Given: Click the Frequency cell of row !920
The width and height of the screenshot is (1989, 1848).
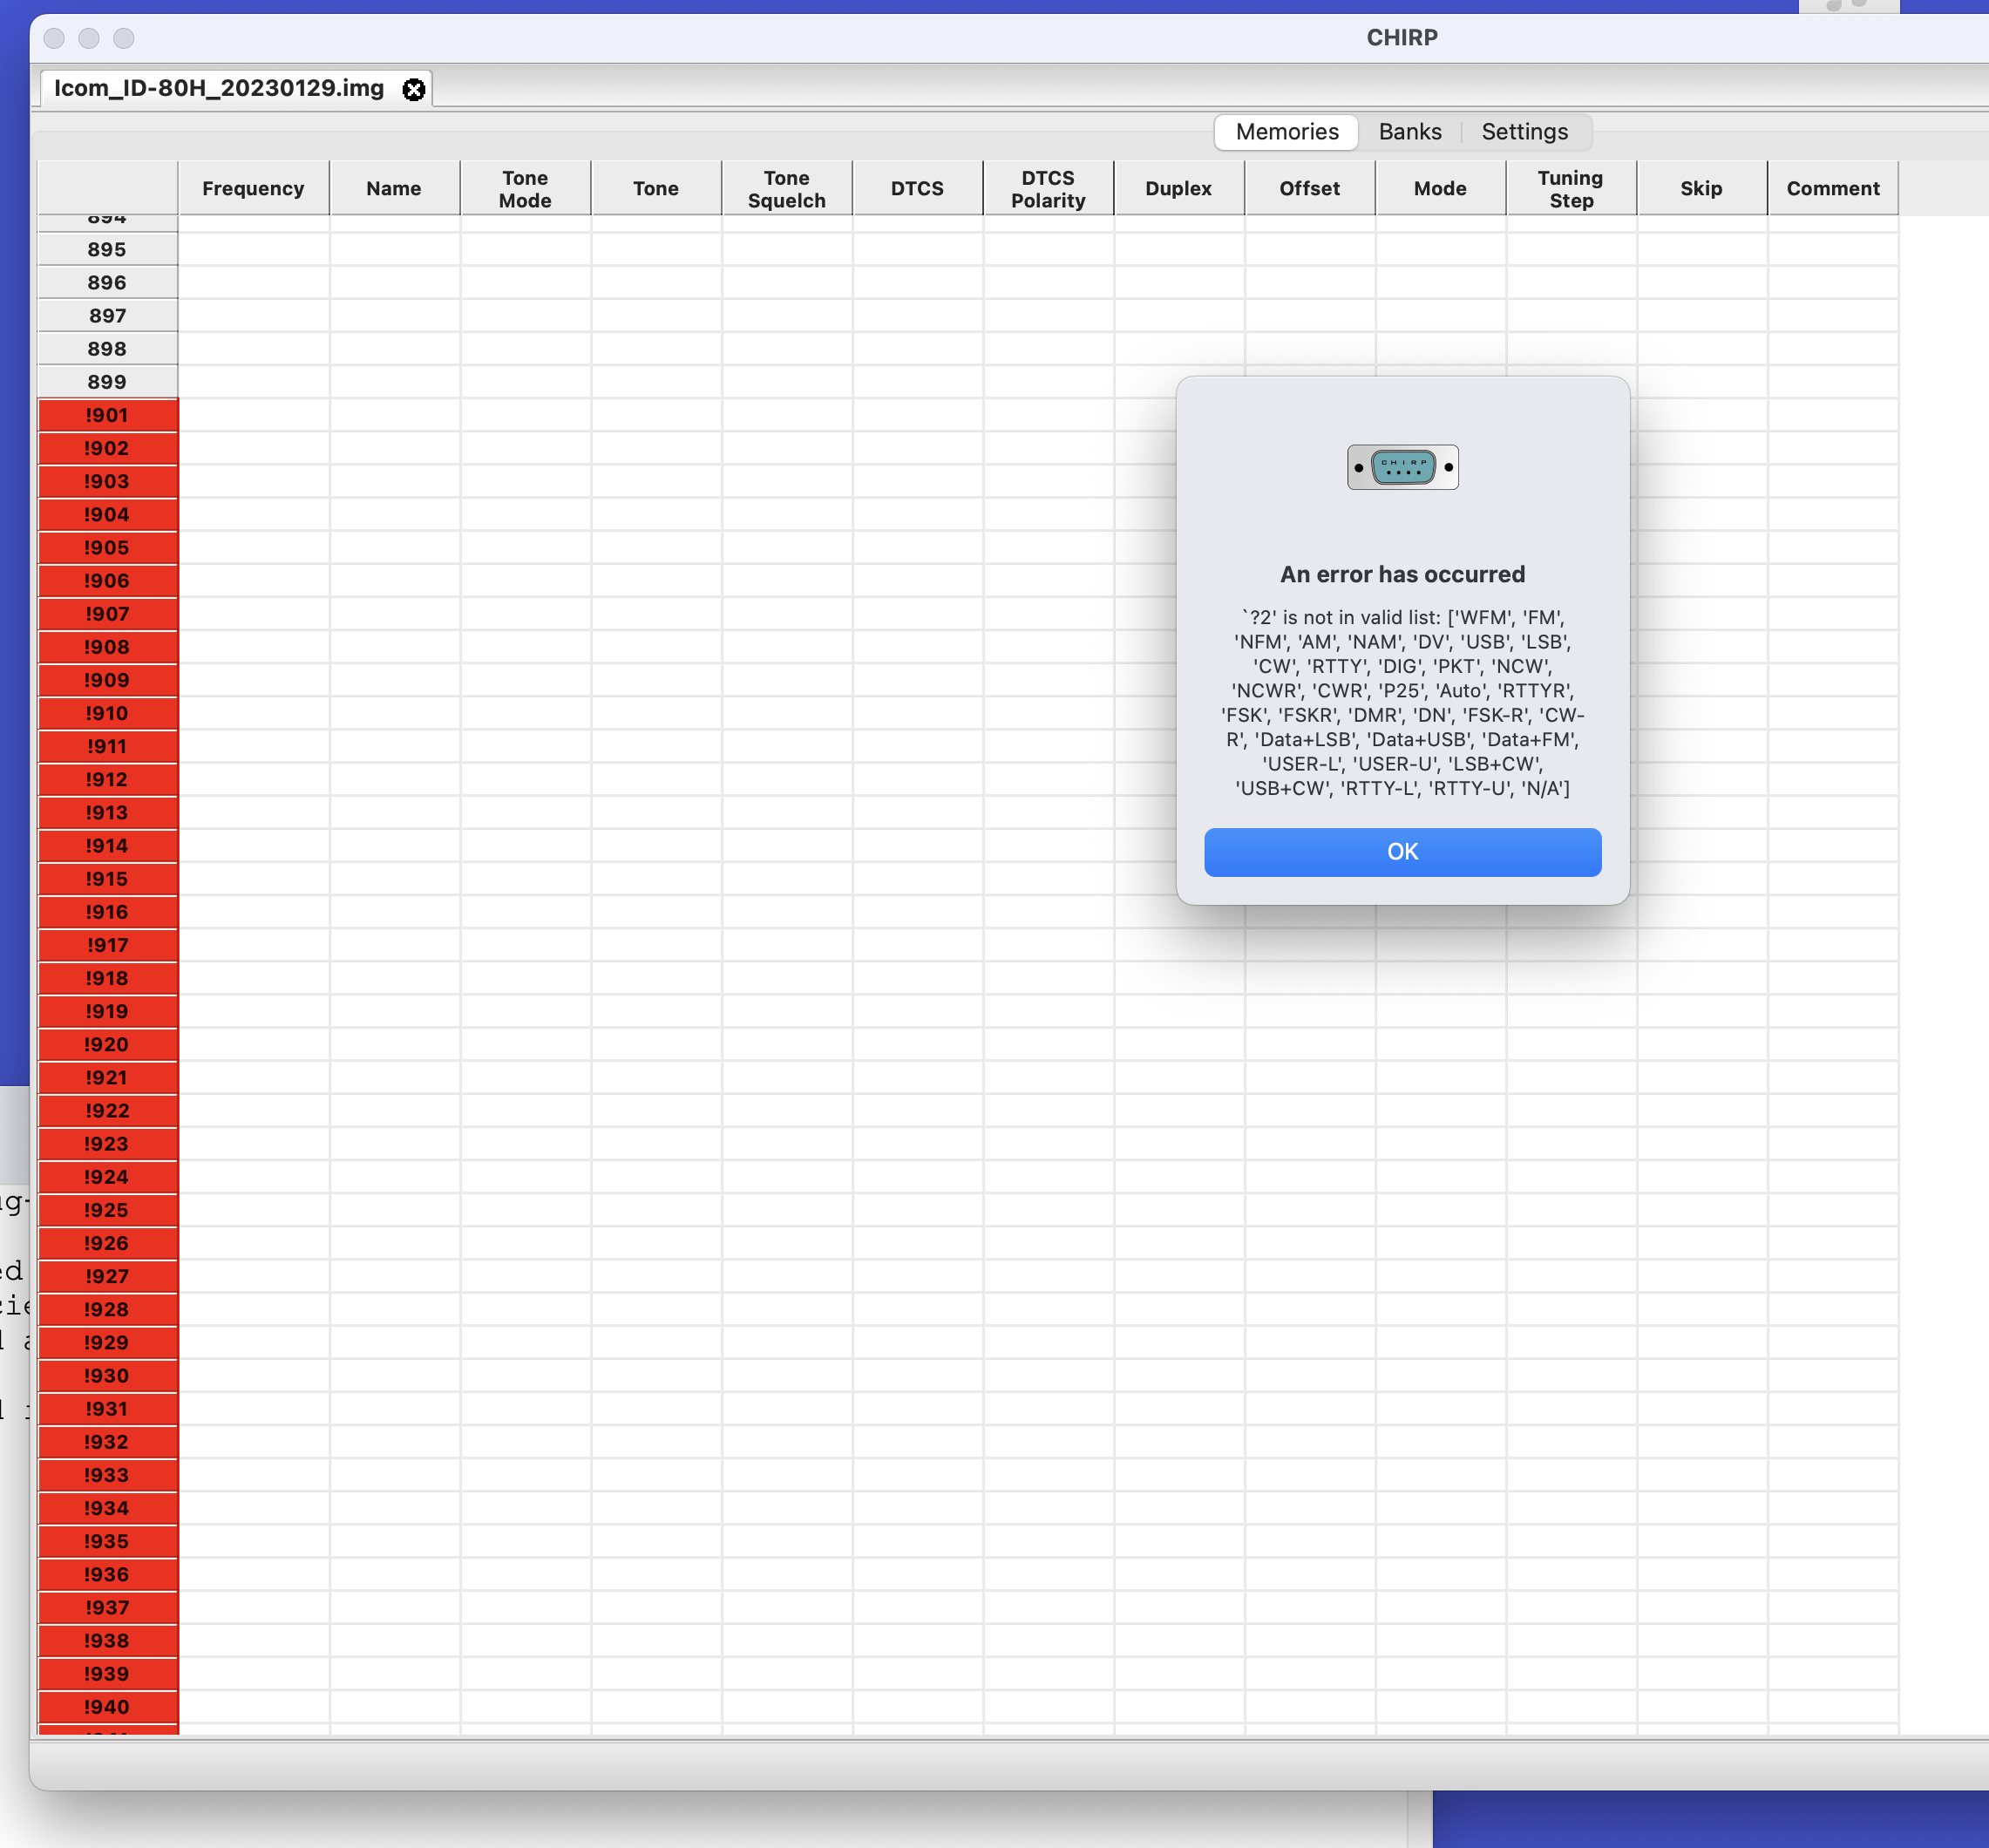Looking at the screenshot, I should (x=254, y=1044).
